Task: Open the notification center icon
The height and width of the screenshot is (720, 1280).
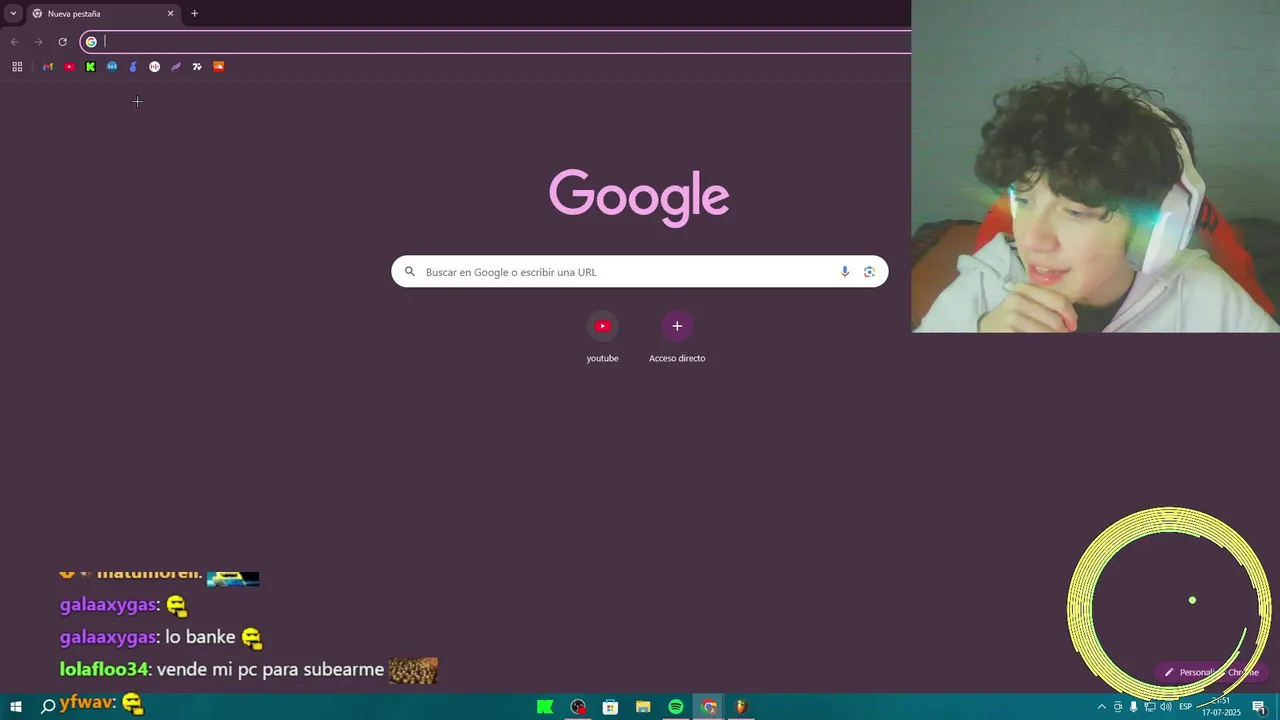Action: pos(1259,707)
